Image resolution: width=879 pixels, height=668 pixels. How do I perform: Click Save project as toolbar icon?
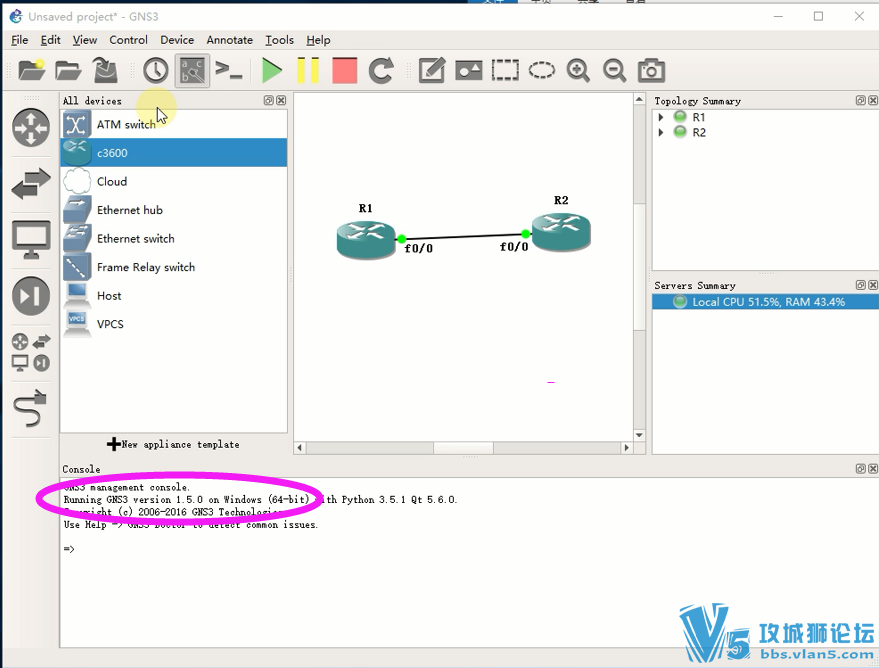coord(104,71)
